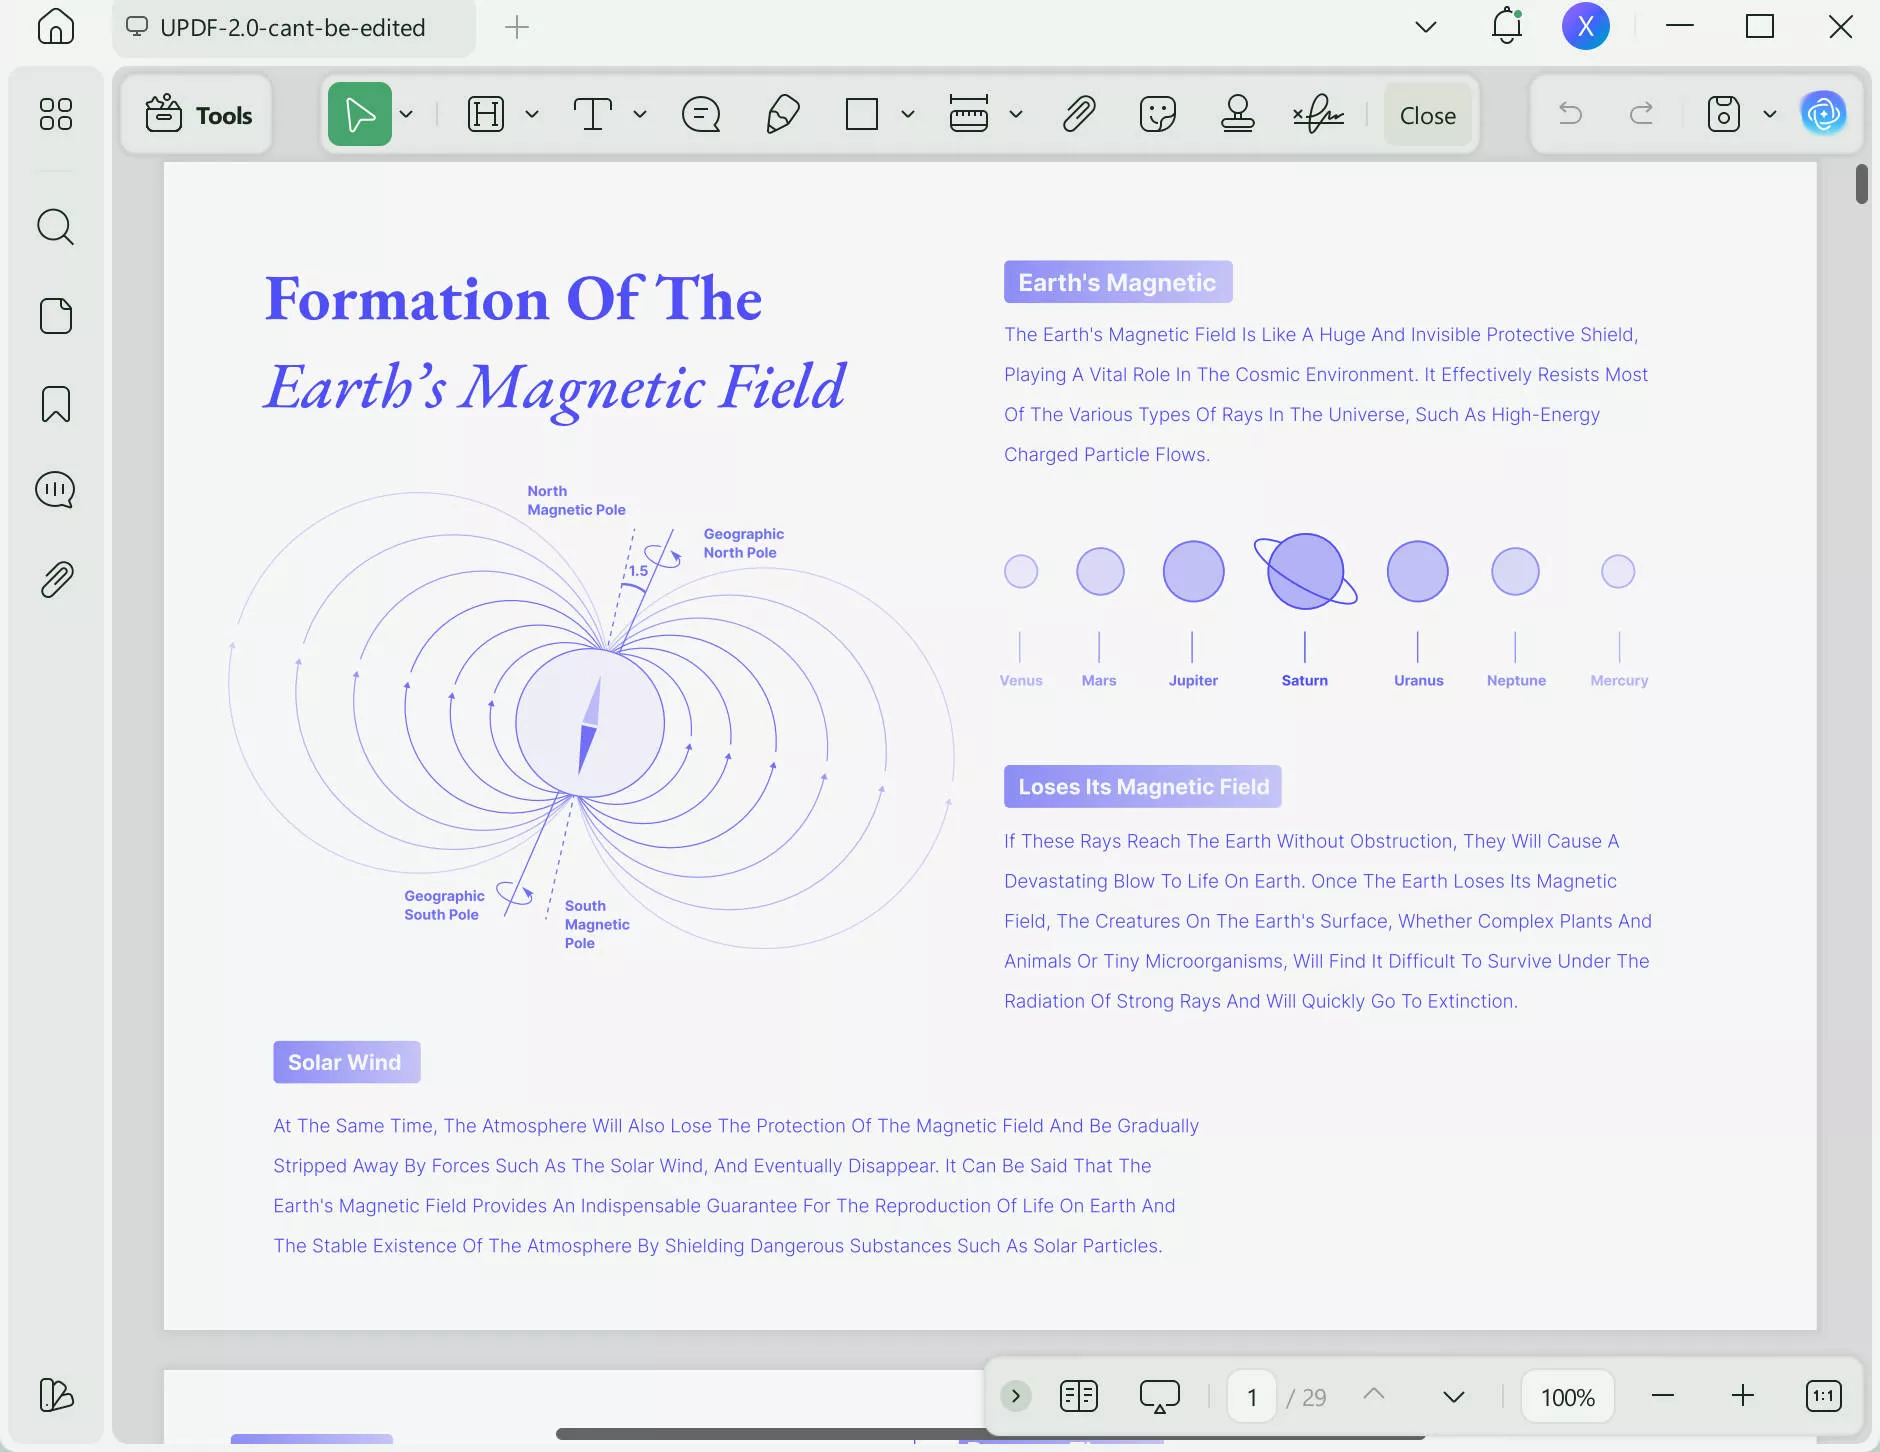Open the Tools menu
The image size is (1880, 1452).
click(197, 114)
